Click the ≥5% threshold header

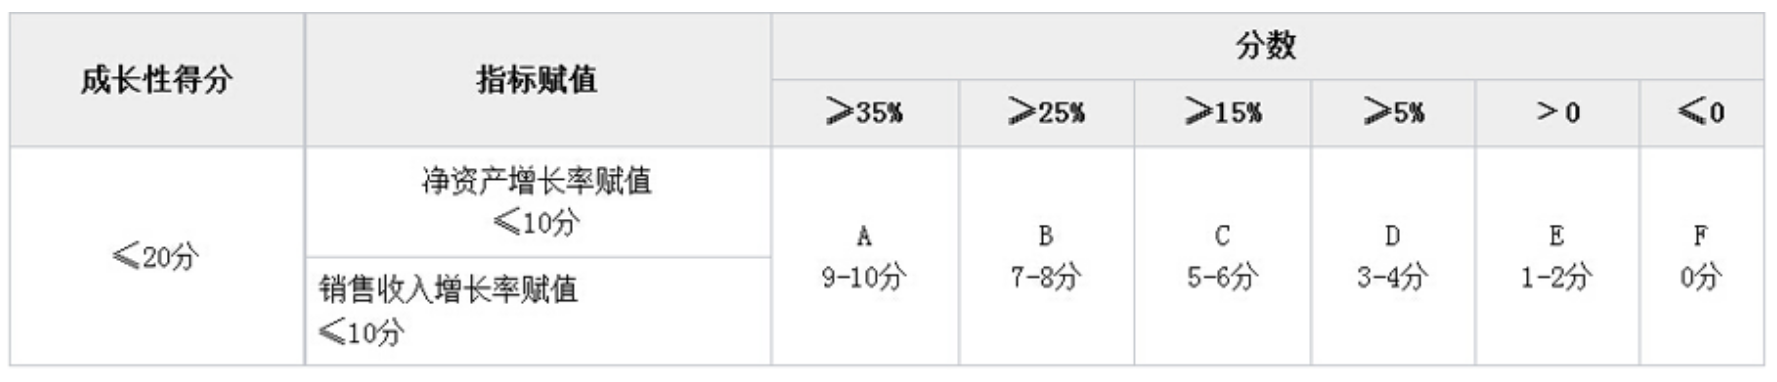click(x=1393, y=113)
